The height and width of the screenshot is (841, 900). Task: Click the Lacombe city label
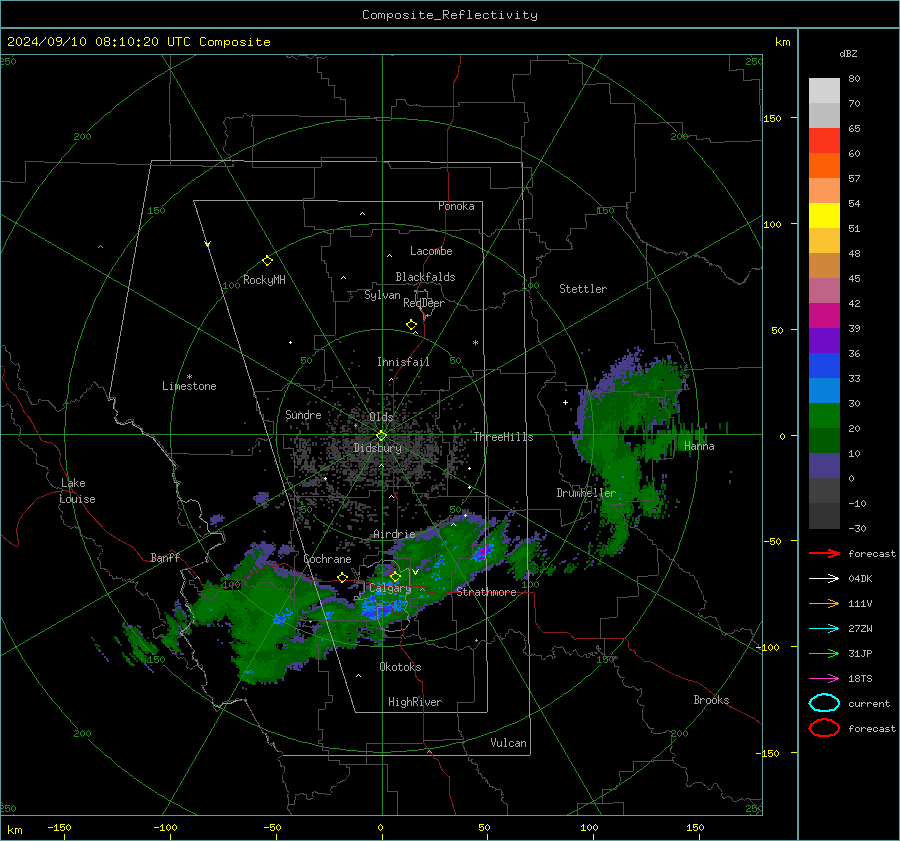(431, 251)
